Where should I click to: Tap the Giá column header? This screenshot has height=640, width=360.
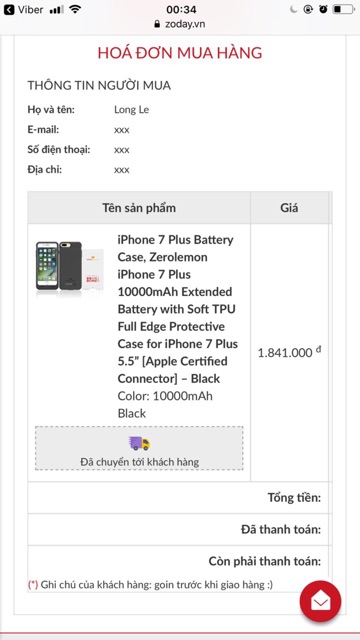[289, 208]
